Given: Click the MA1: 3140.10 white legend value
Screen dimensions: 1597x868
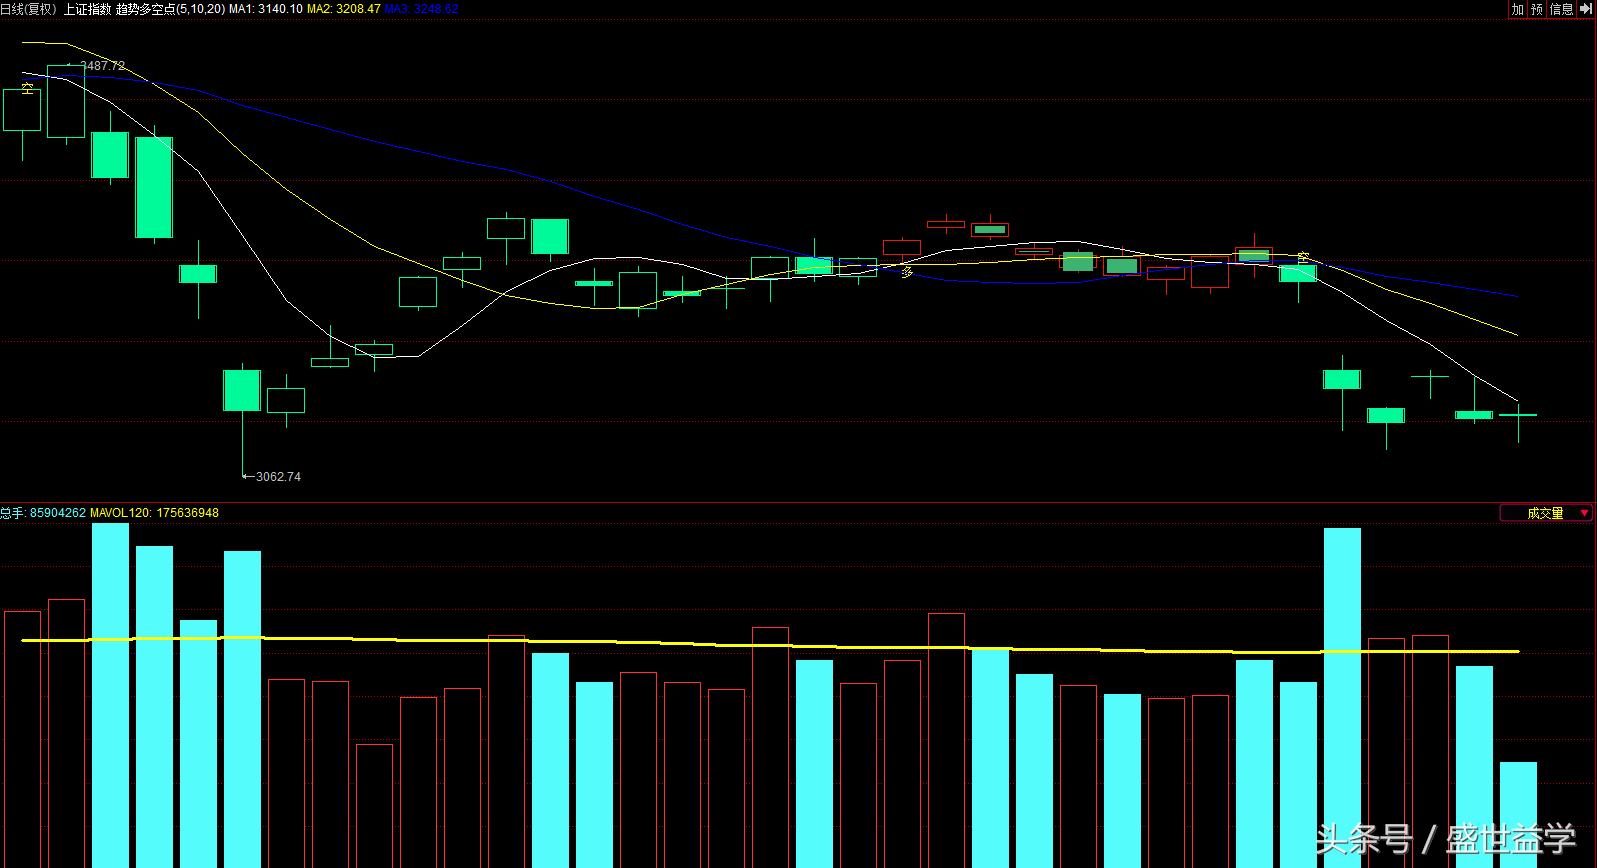Looking at the screenshot, I should pyautogui.click(x=265, y=9).
